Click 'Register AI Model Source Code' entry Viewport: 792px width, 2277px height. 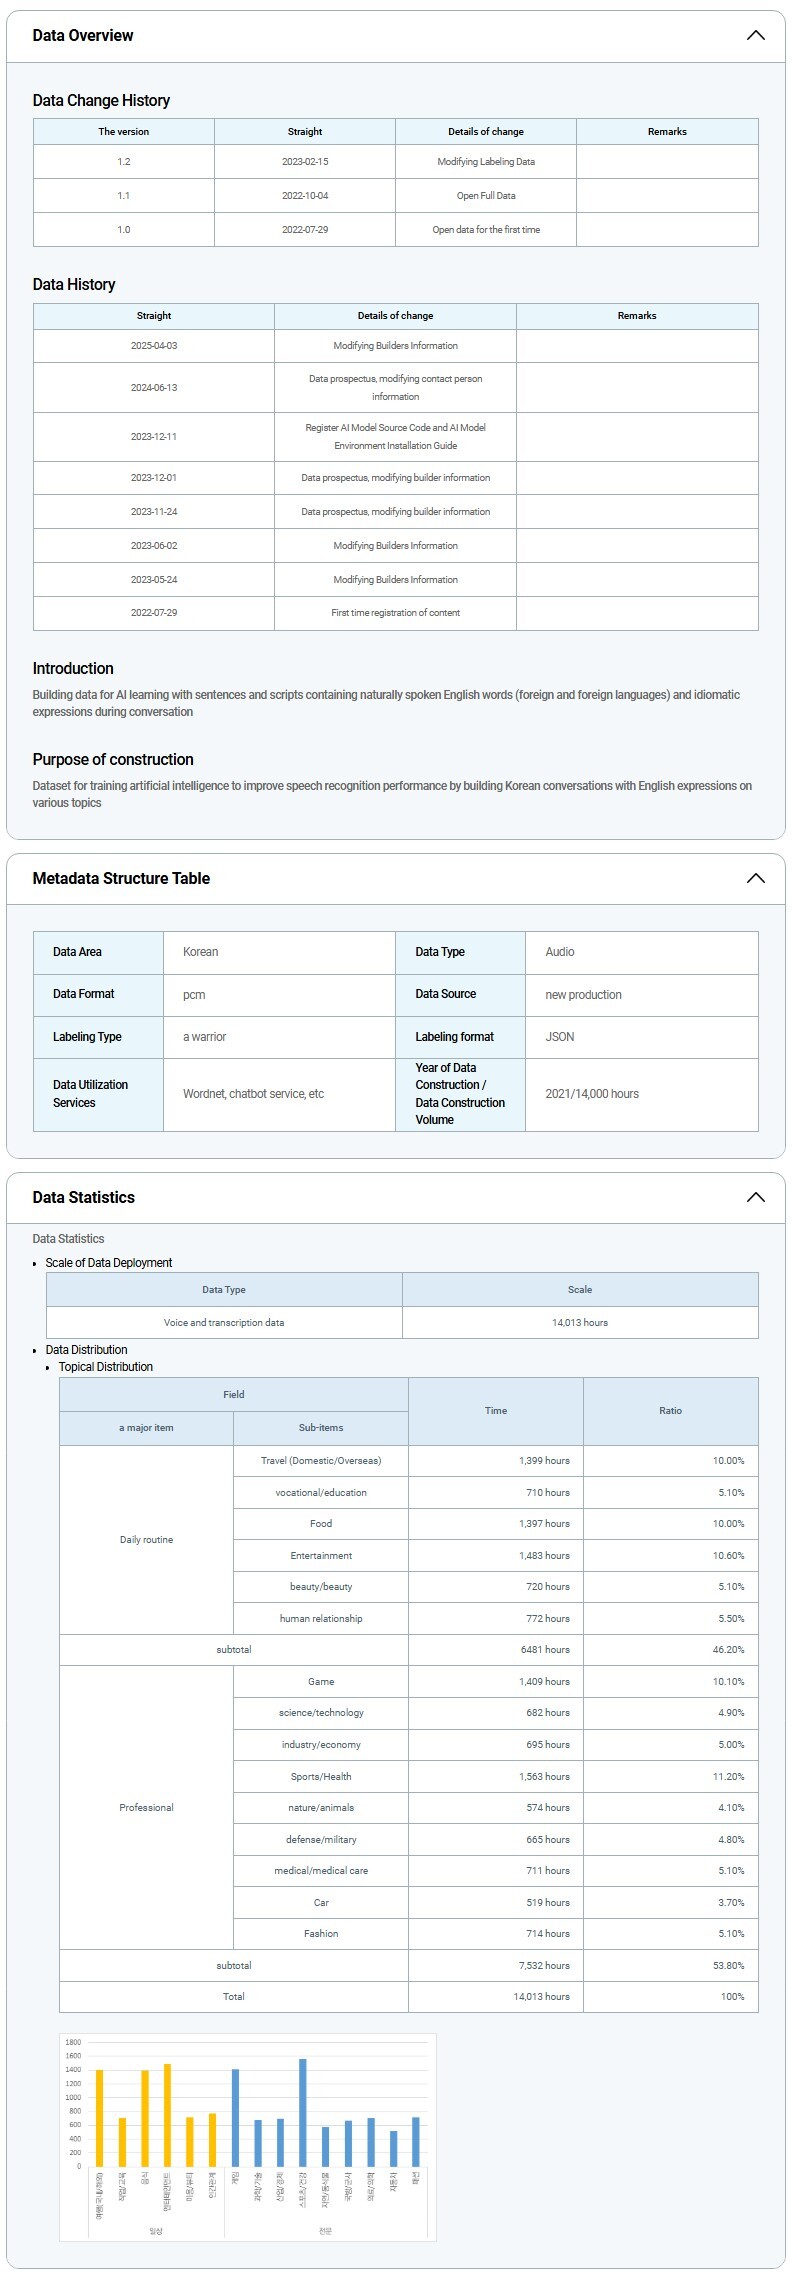click(395, 436)
